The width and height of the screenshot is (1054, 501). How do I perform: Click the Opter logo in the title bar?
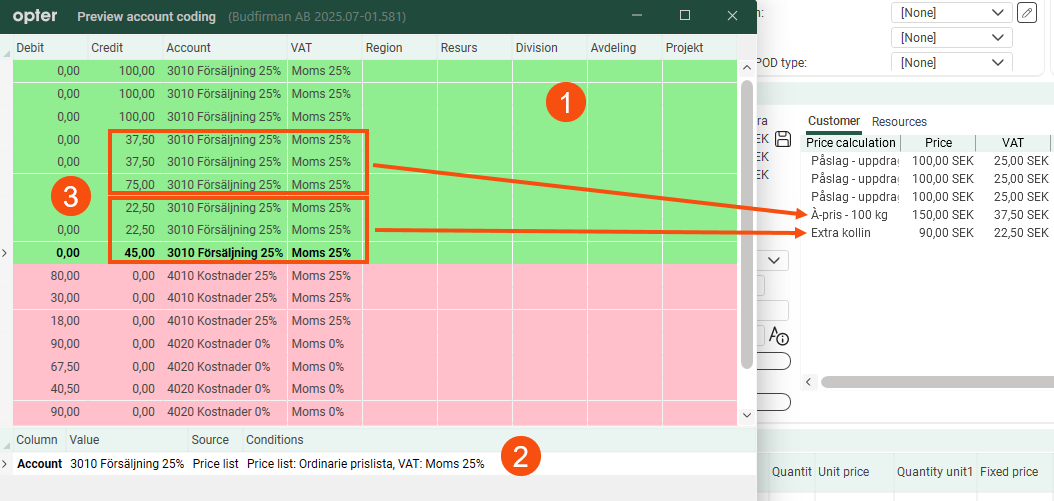[35, 16]
